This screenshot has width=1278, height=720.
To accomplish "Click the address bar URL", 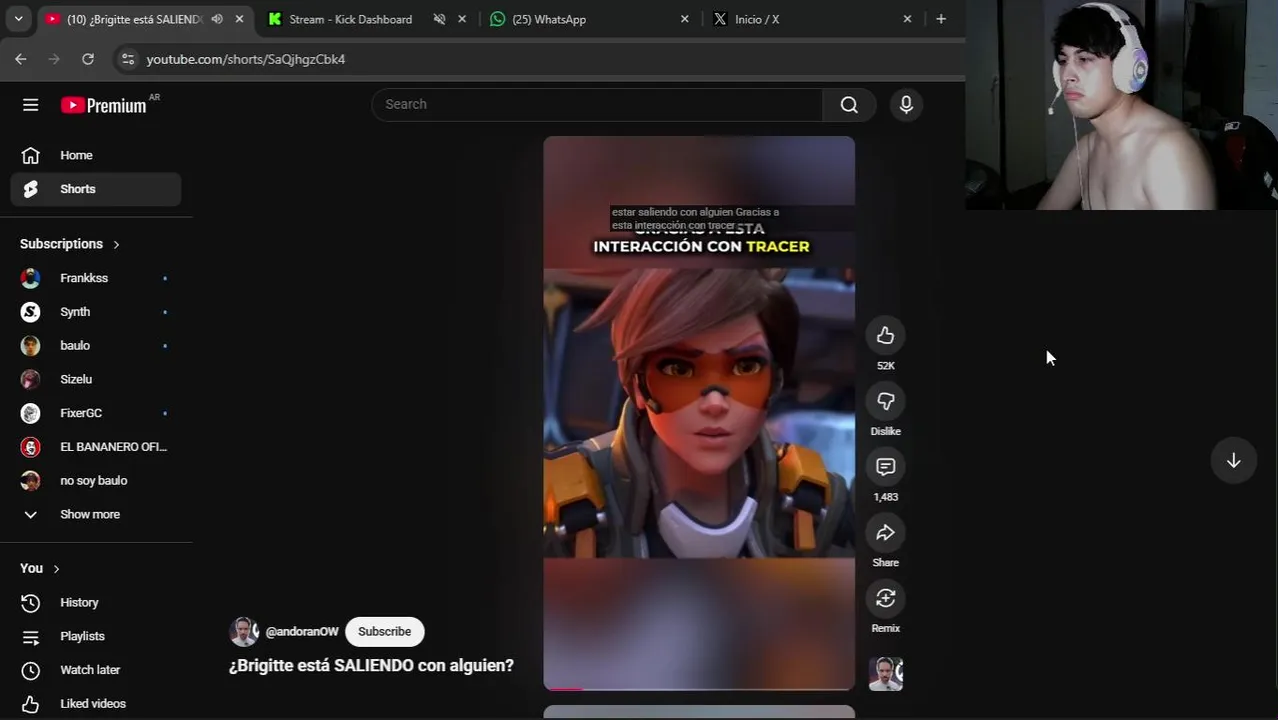I will tap(246, 59).
